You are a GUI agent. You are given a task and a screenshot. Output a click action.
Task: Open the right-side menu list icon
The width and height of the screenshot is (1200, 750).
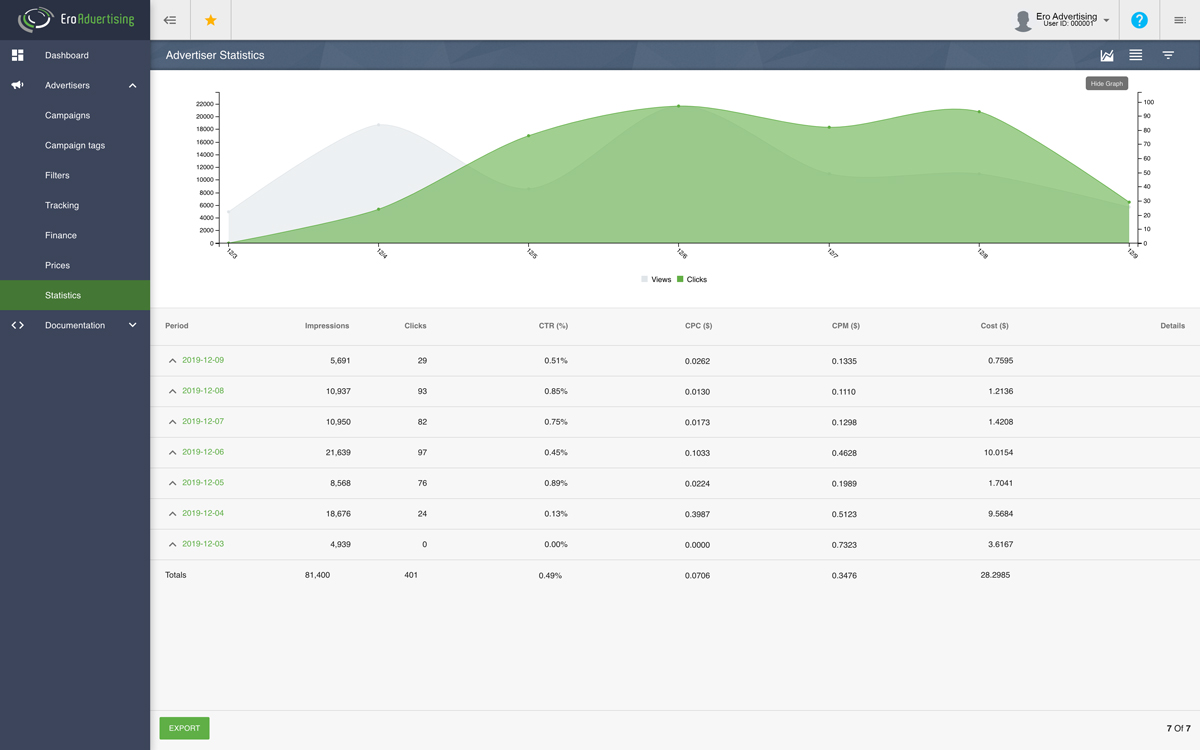coord(1180,20)
